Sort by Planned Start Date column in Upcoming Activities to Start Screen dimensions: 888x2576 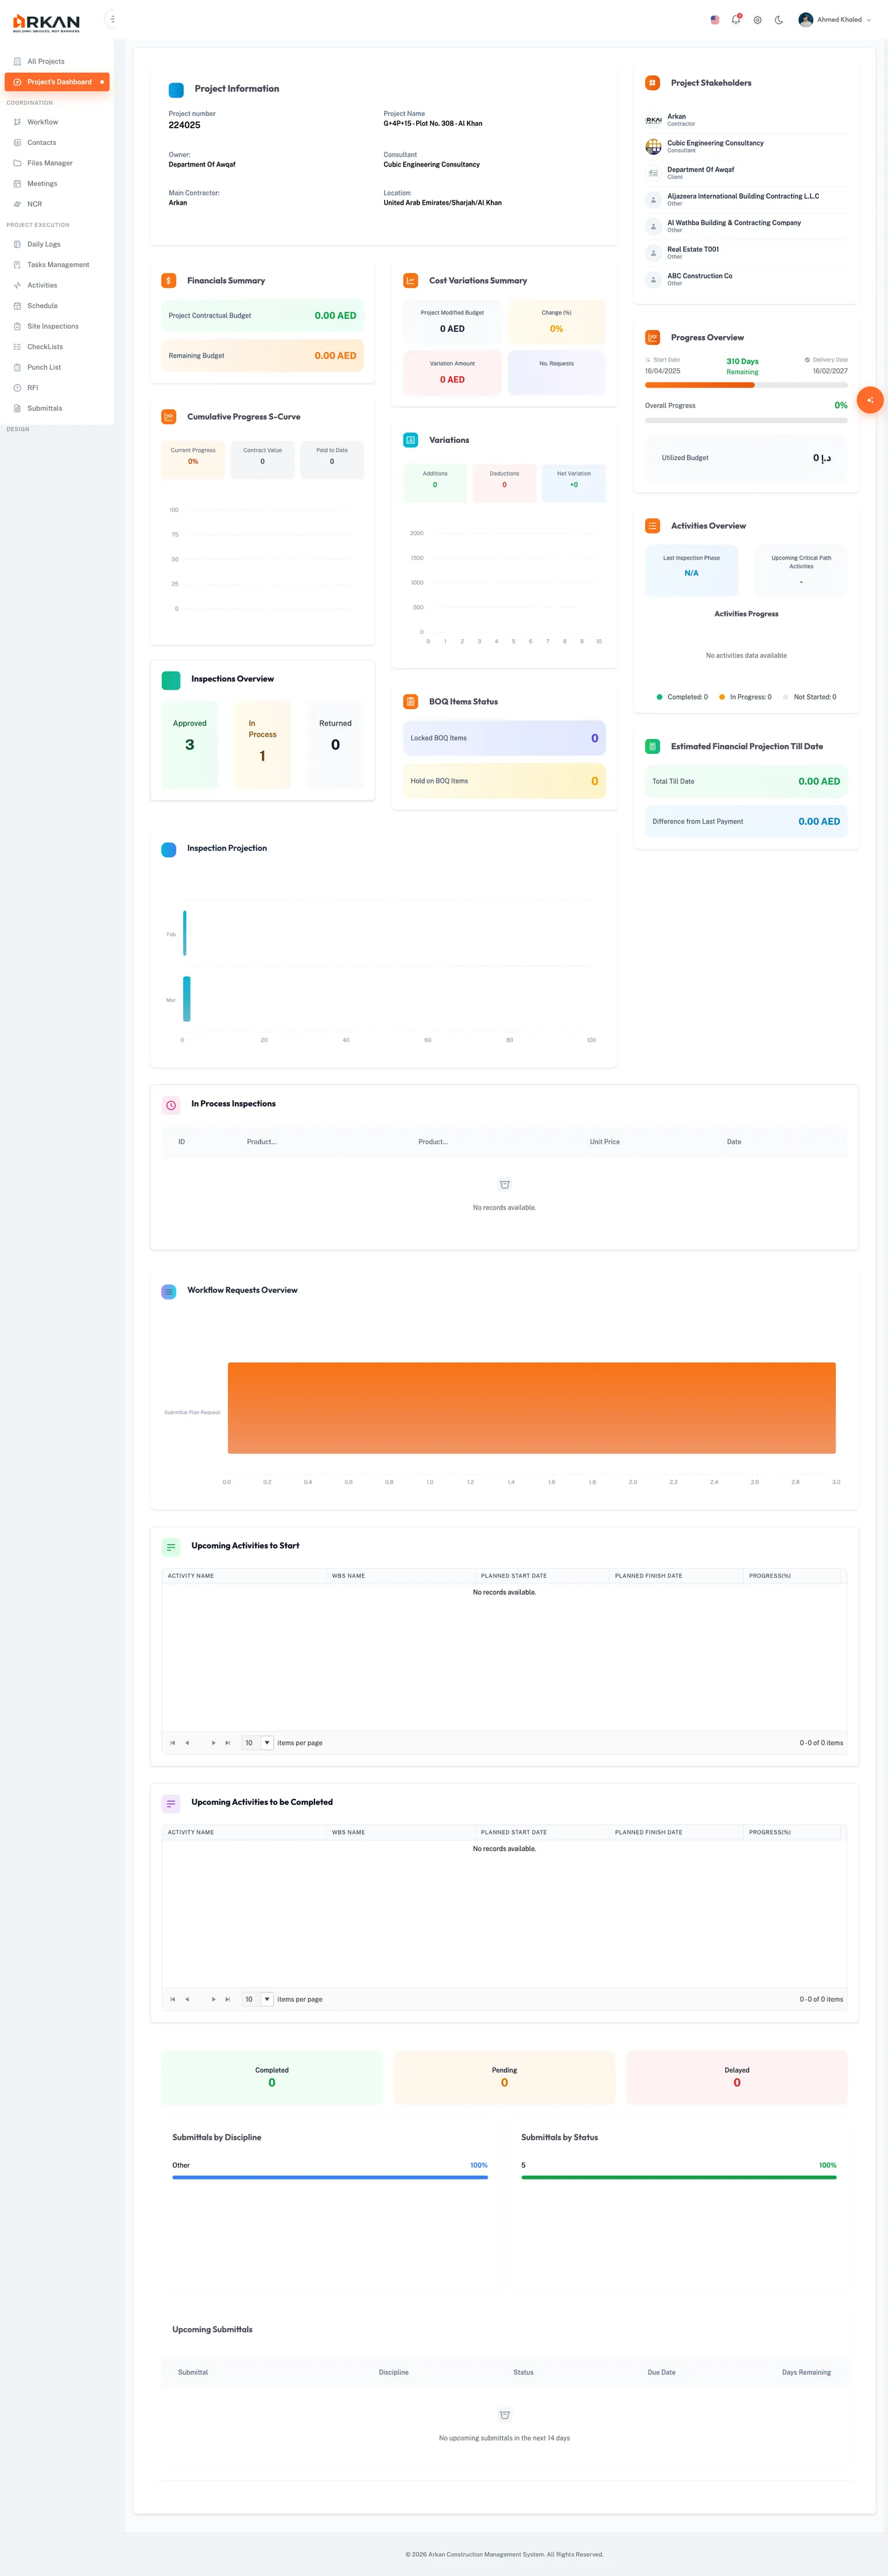[x=514, y=1575]
